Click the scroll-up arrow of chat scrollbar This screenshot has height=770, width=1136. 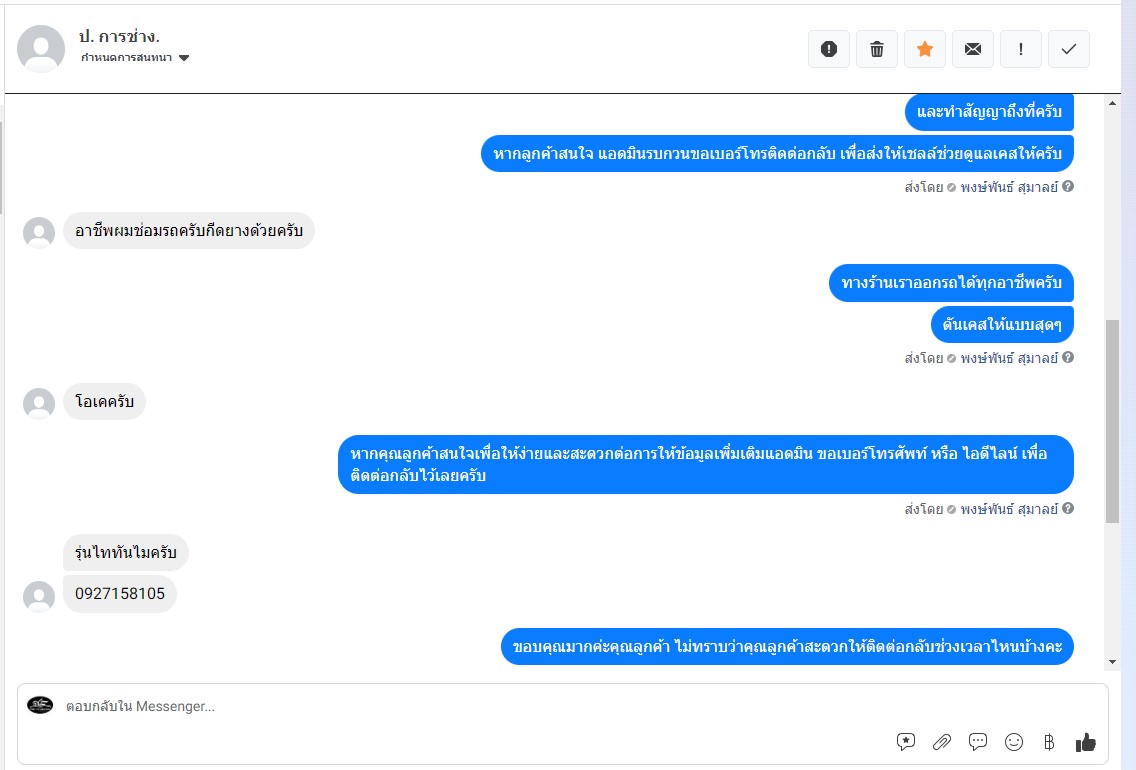1112,102
